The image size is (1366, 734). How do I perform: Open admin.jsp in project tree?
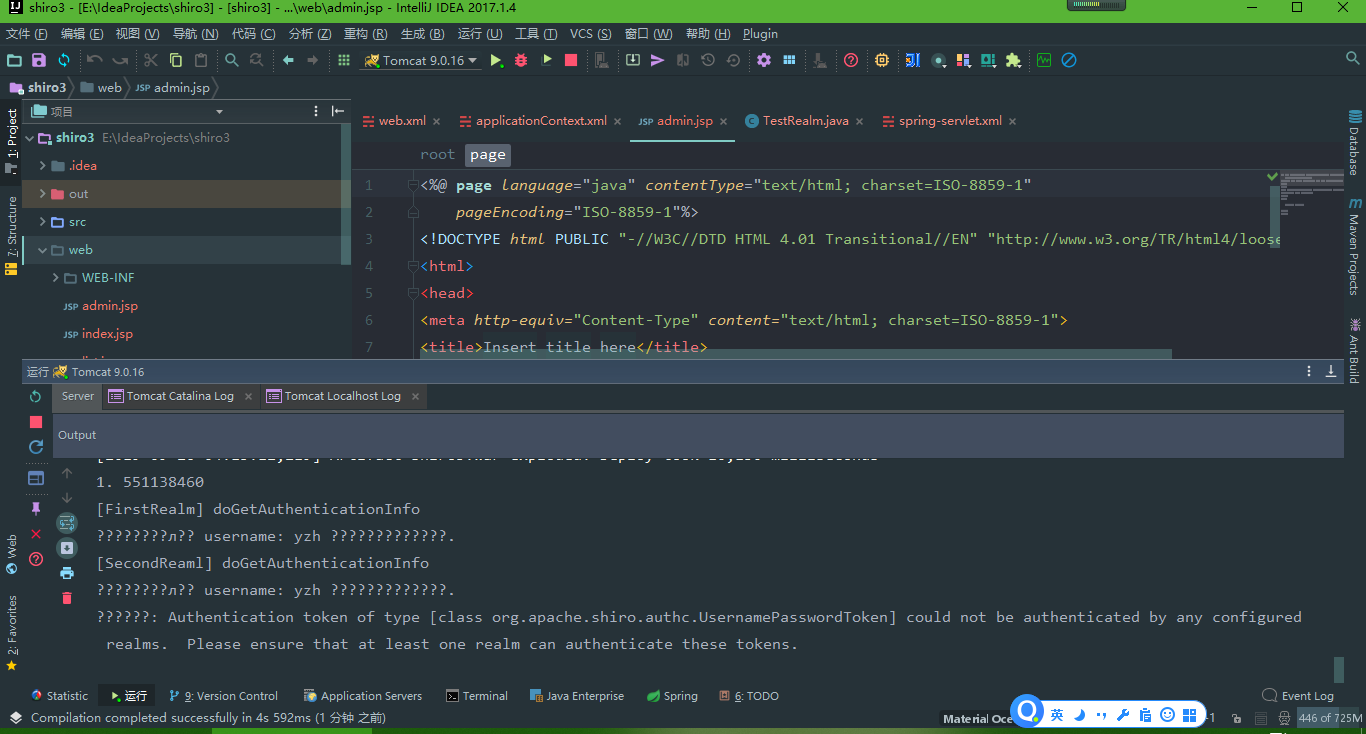pos(109,306)
